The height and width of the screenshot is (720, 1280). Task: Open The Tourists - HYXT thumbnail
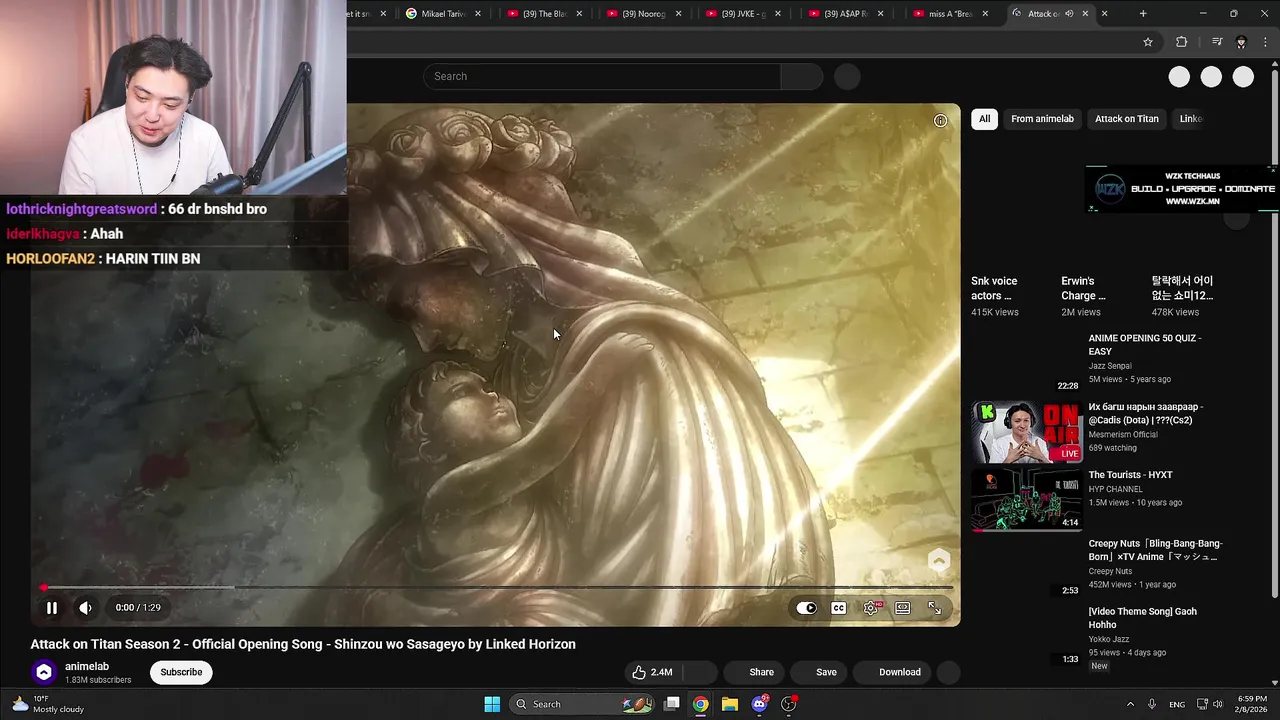1027,500
